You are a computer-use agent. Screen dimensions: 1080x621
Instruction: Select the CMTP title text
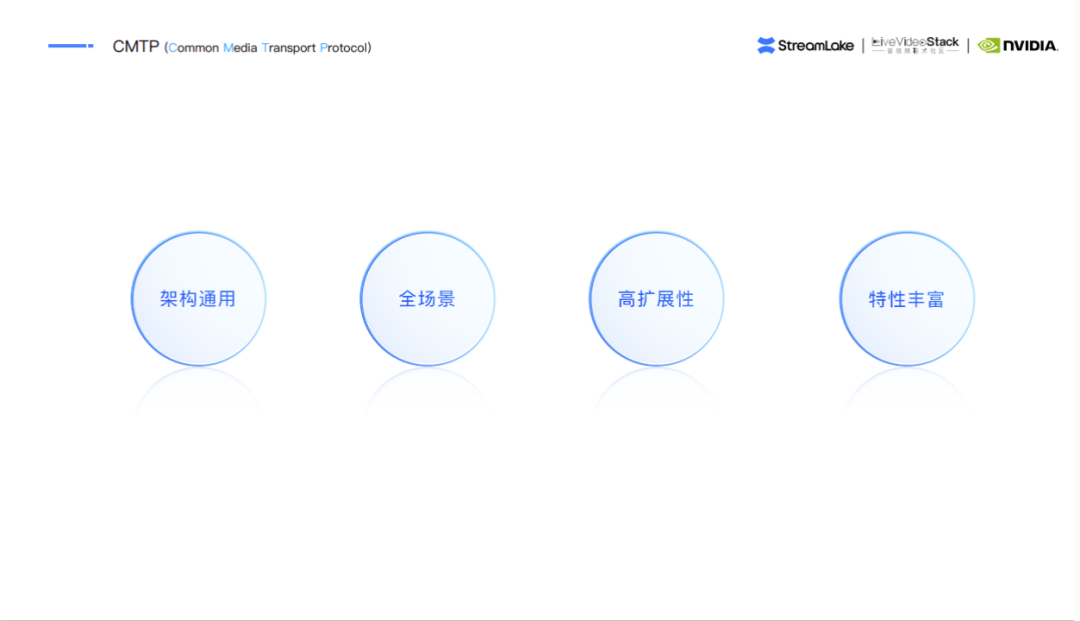[x=135, y=47]
